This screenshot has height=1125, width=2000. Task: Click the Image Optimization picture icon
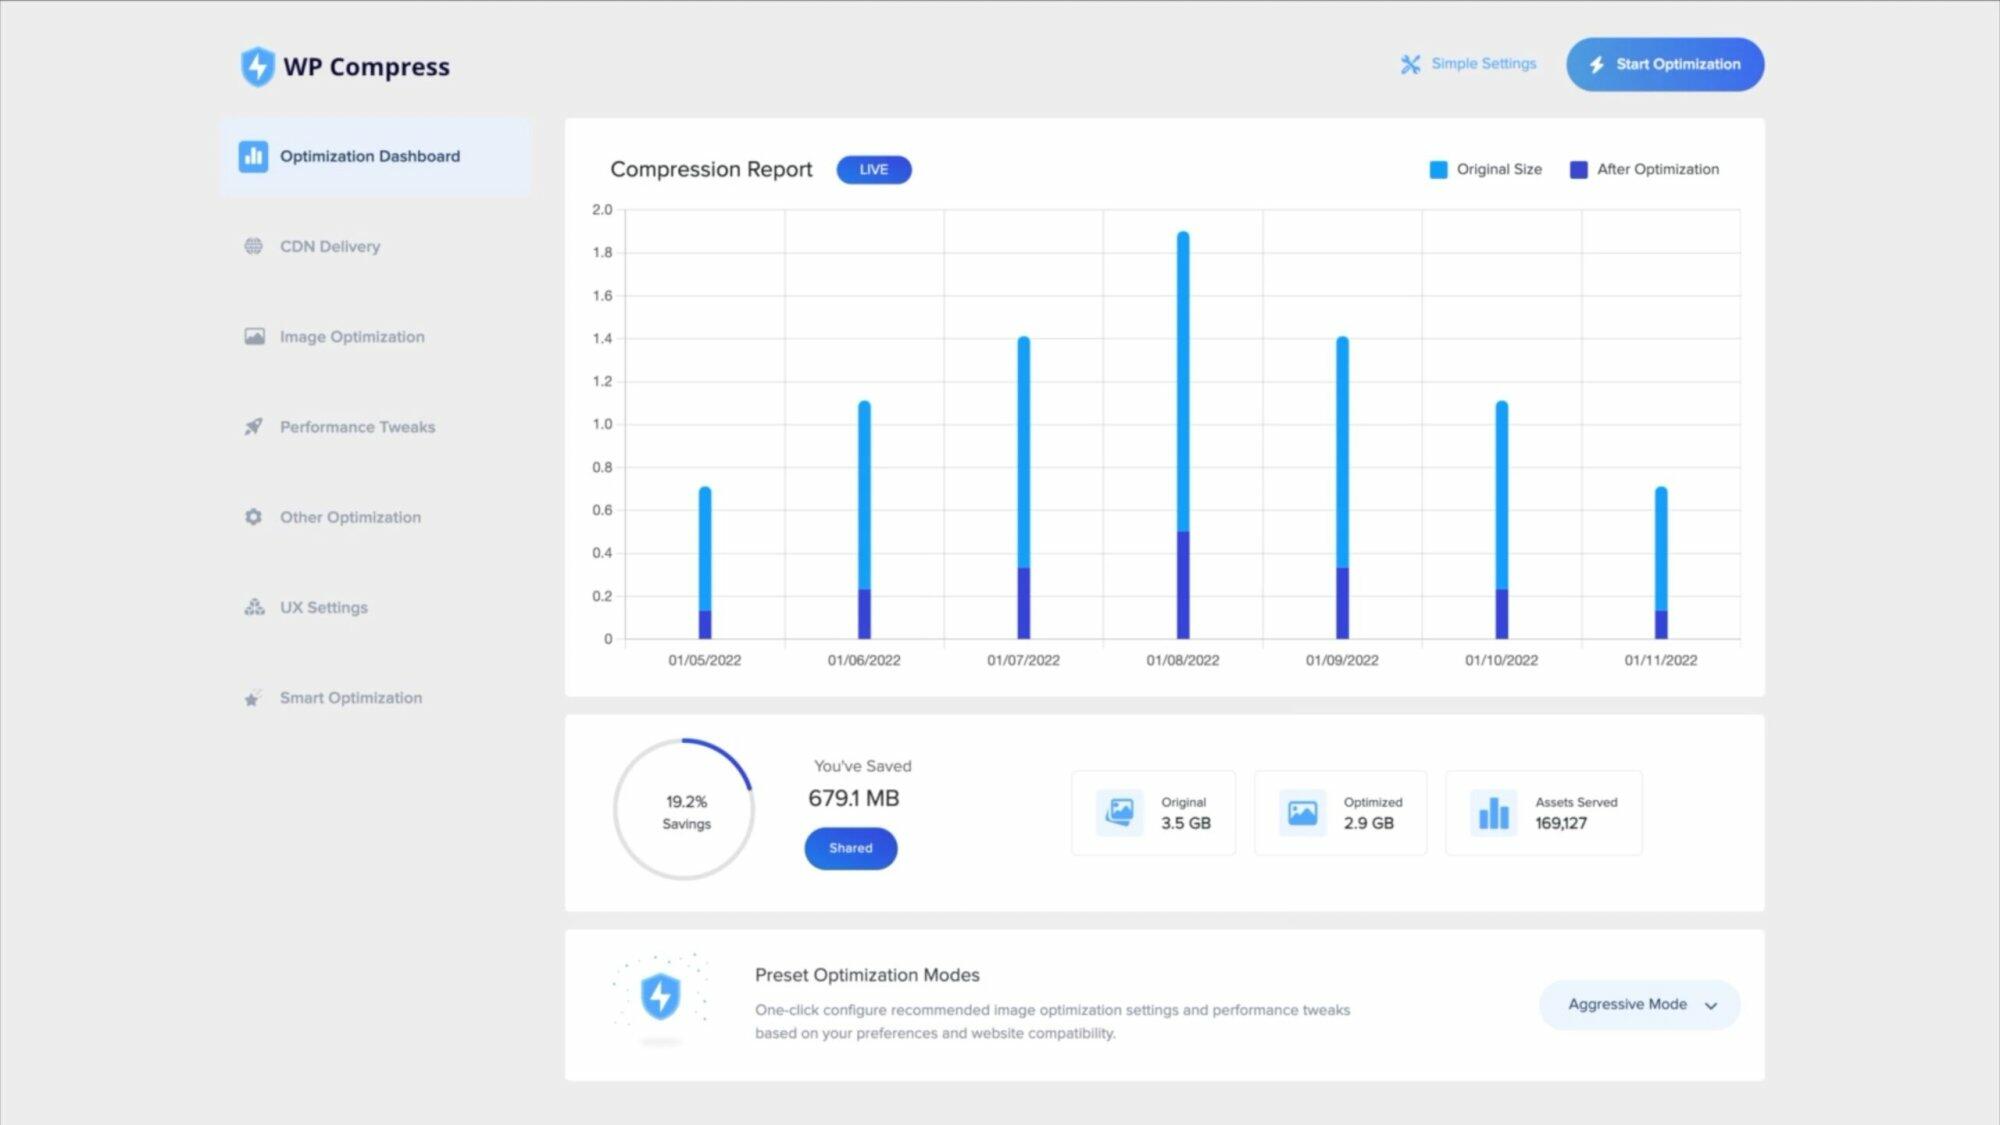[255, 336]
